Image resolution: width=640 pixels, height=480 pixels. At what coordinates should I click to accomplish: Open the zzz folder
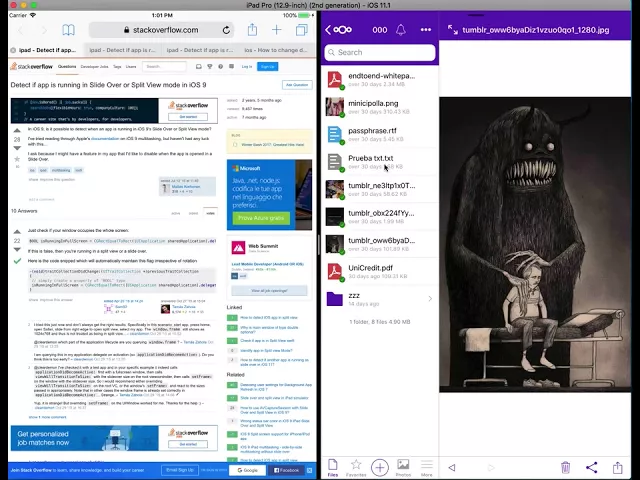click(380, 299)
